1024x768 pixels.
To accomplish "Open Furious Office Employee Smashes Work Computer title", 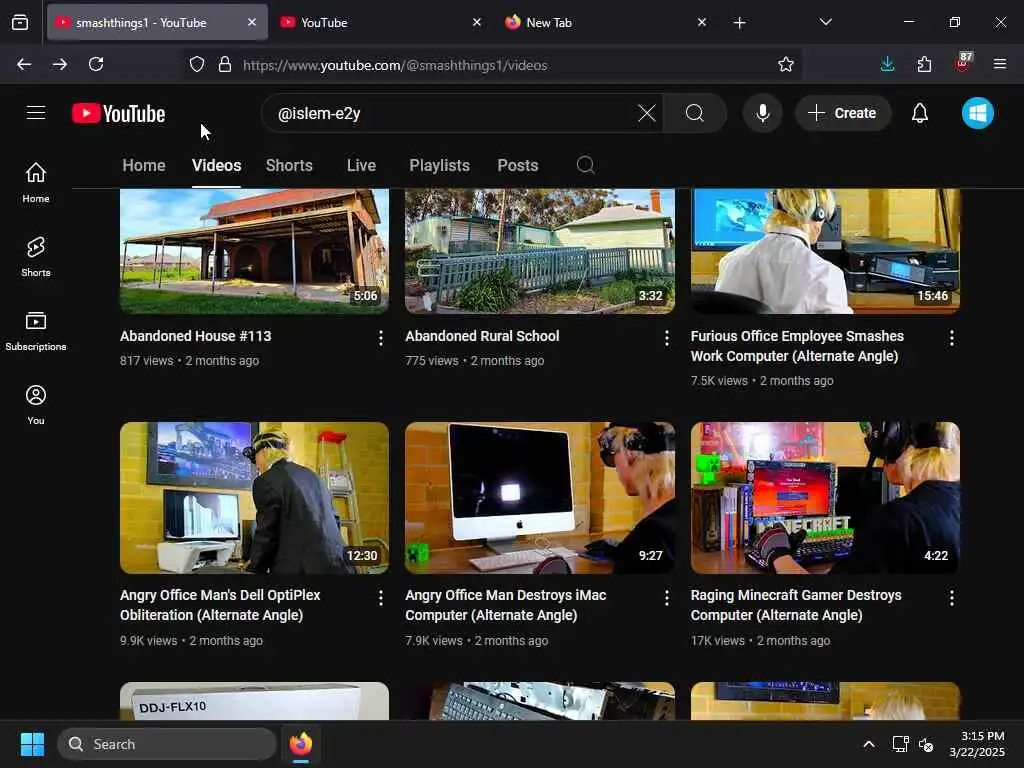I will [x=797, y=346].
